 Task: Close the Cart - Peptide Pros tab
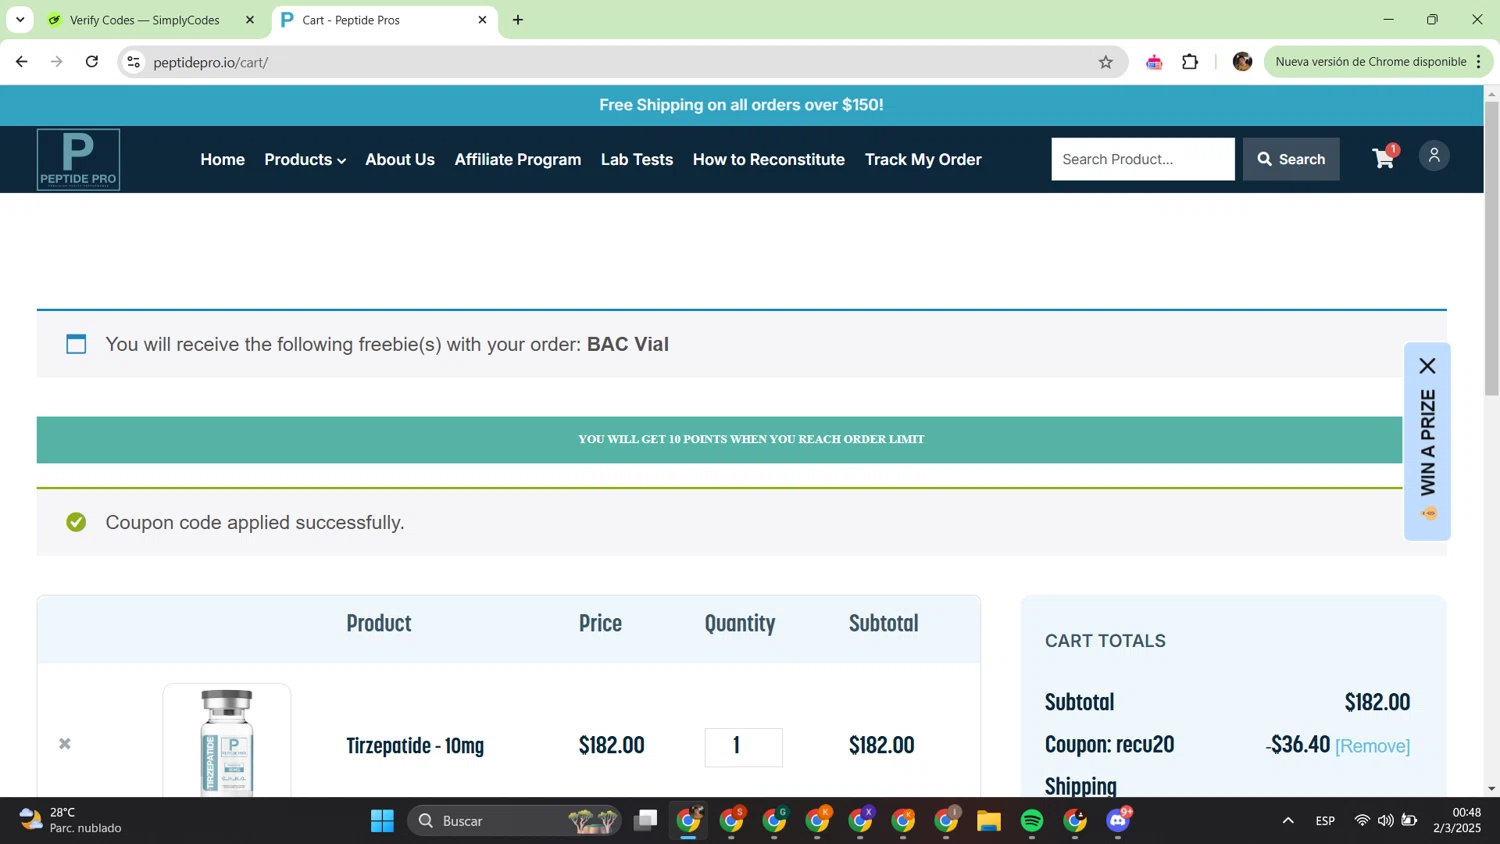[482, 20]
